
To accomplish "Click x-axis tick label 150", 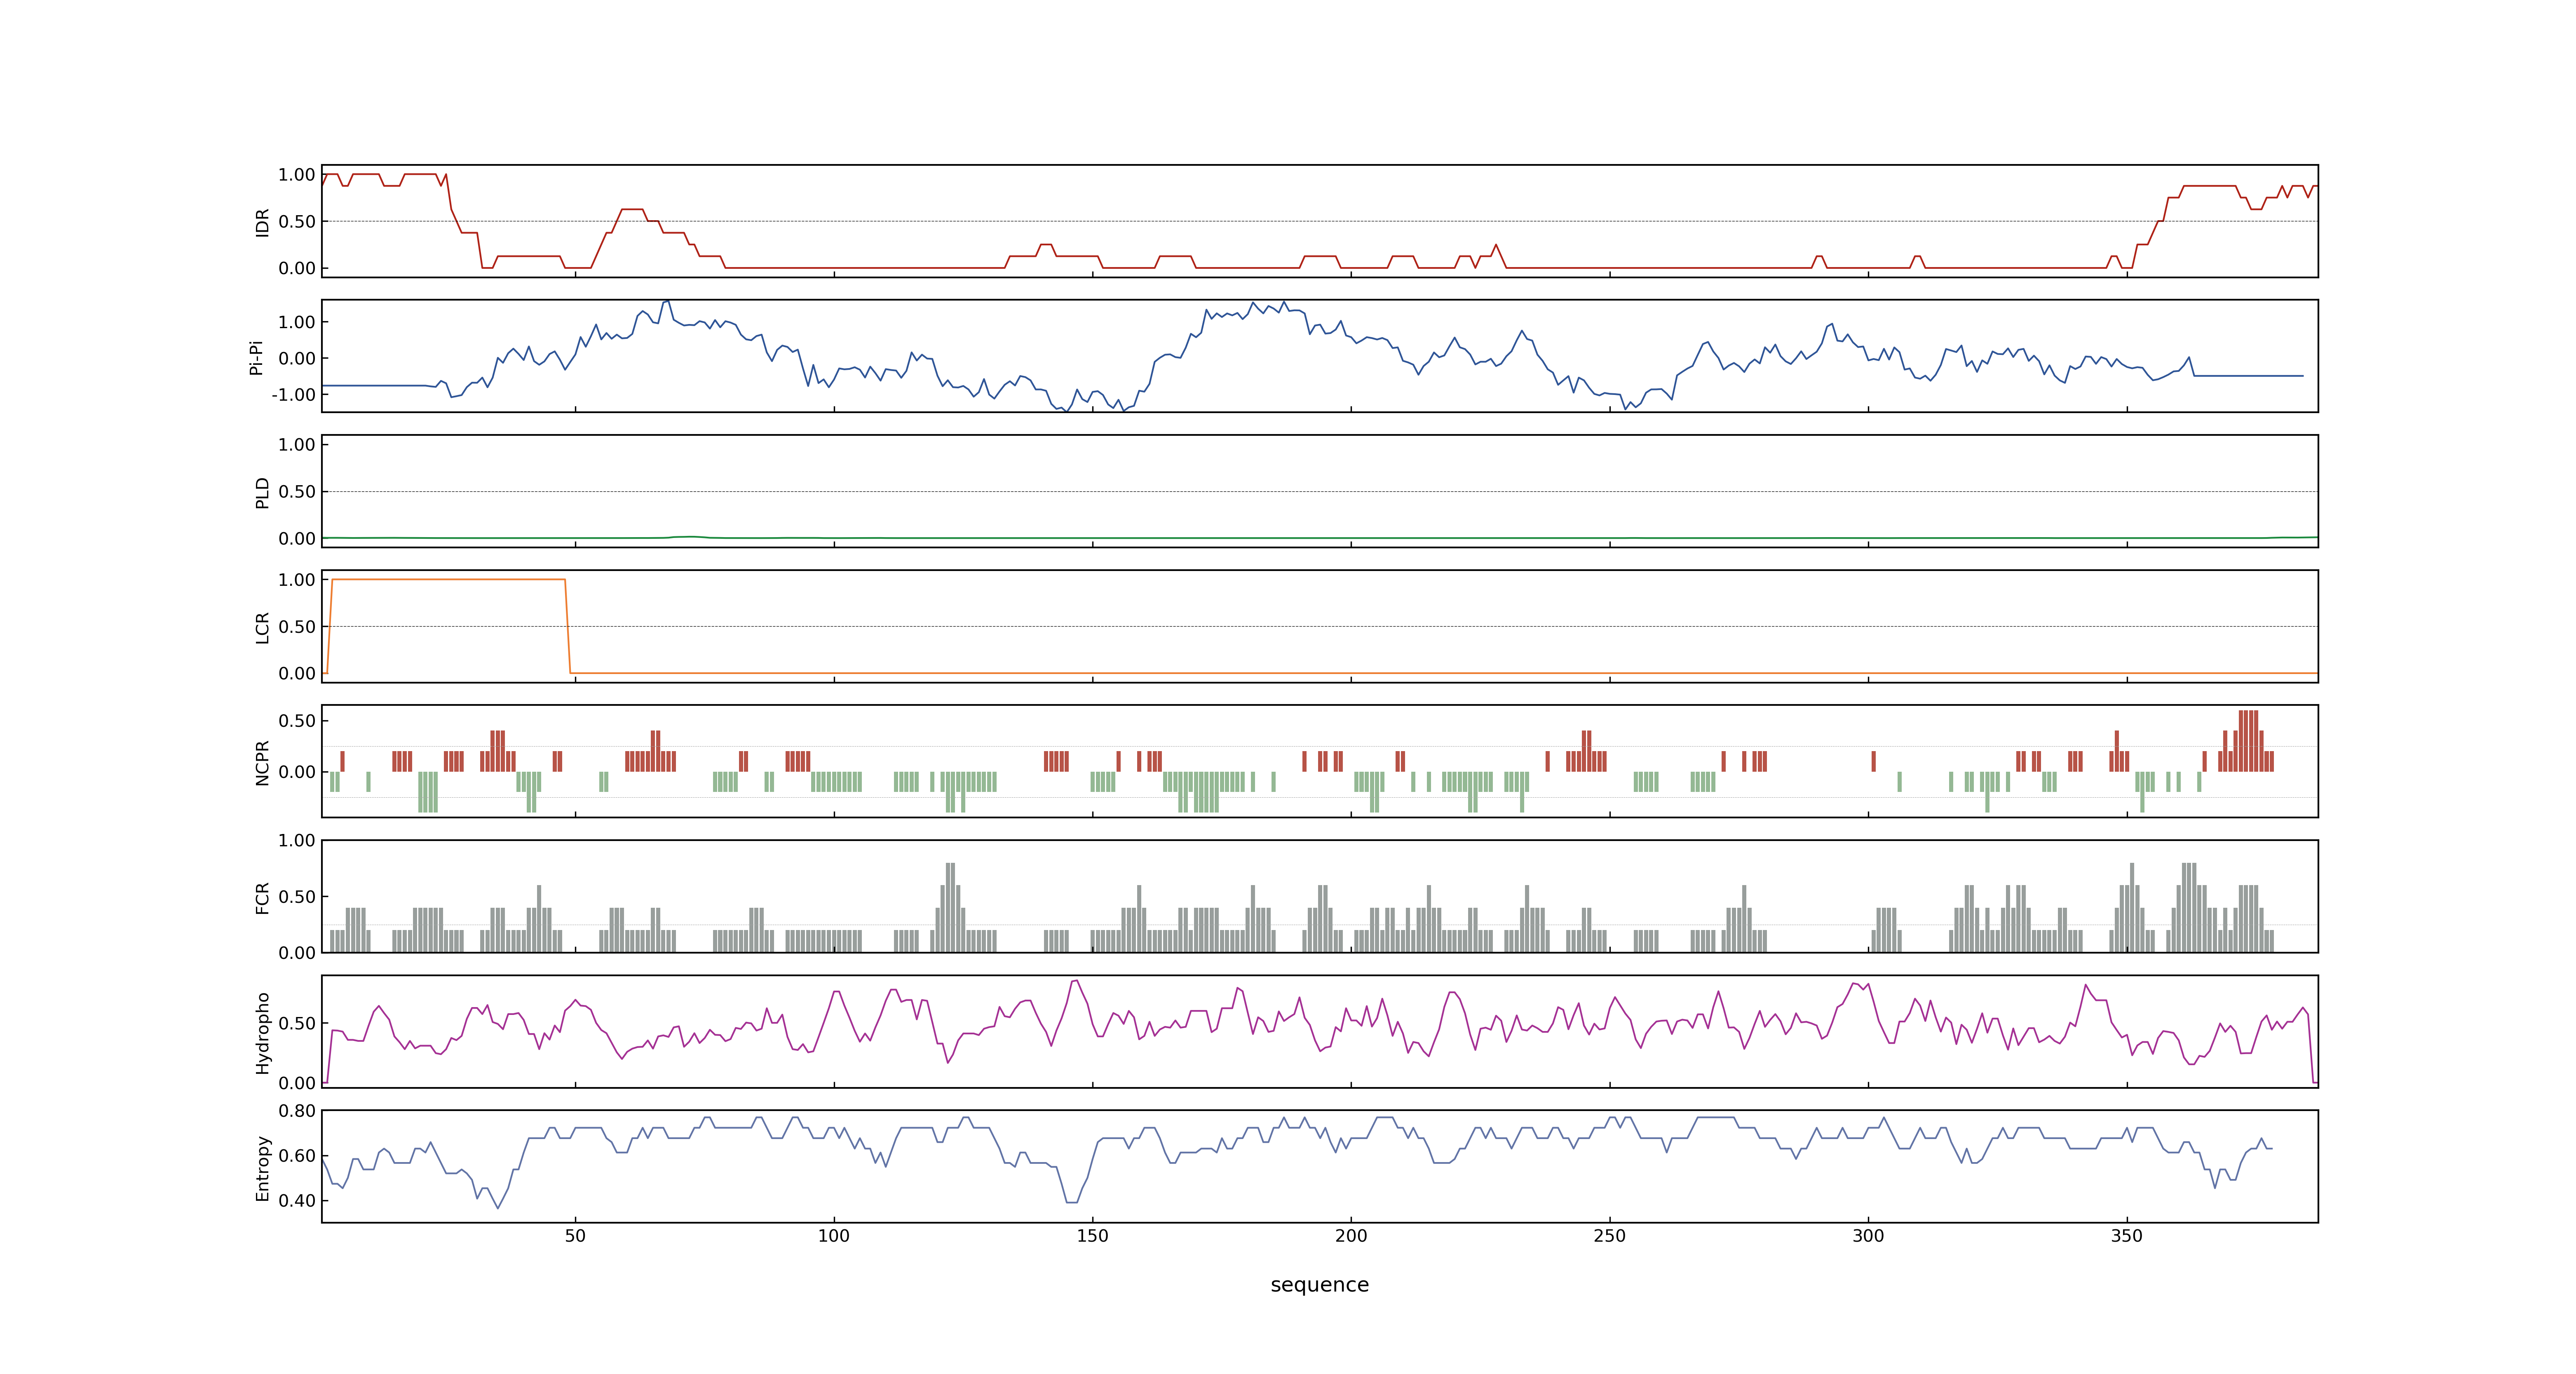I will [1092, 1236].
